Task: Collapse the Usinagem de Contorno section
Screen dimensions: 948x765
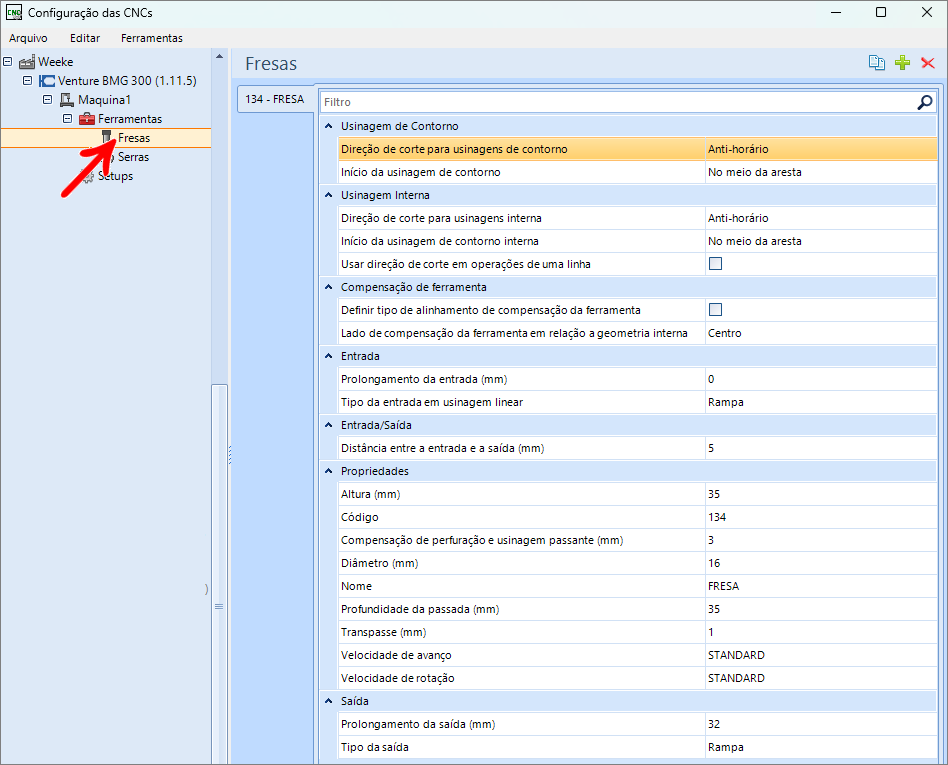Action: [x=329, y=126]
